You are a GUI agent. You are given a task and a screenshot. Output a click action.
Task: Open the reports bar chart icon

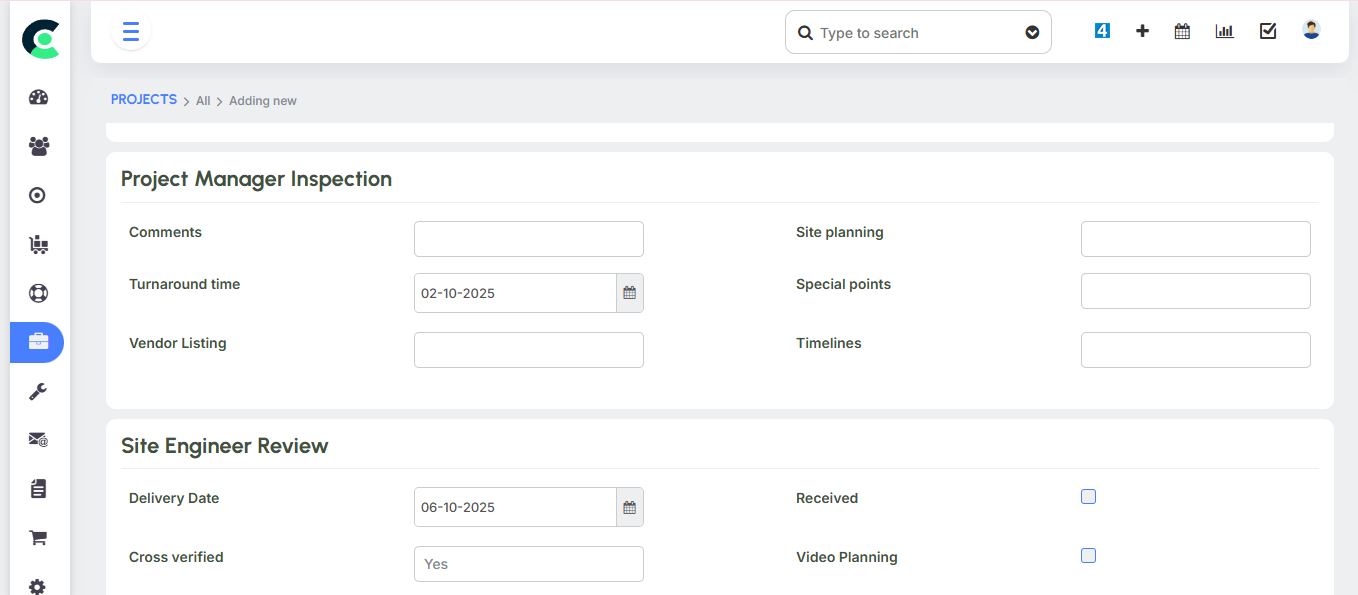[1224, 30]
